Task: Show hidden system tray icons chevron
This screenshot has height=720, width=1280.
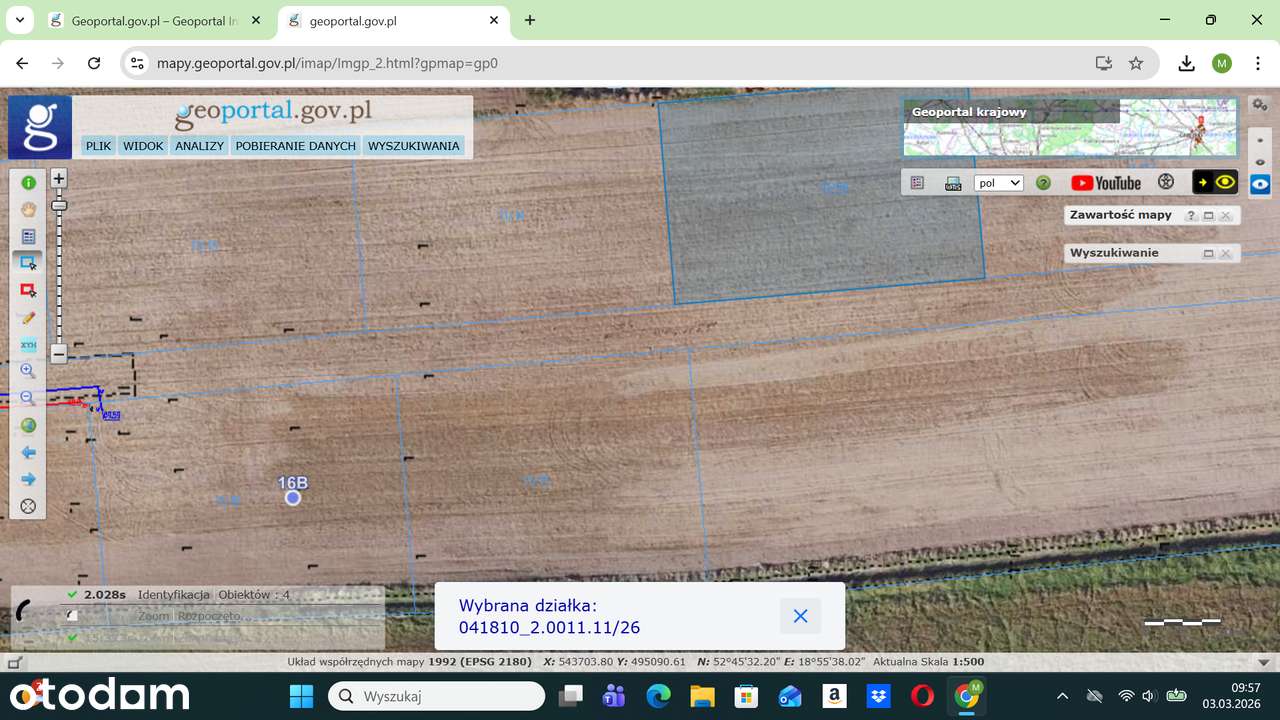Action: click(x=1062, y=696)
